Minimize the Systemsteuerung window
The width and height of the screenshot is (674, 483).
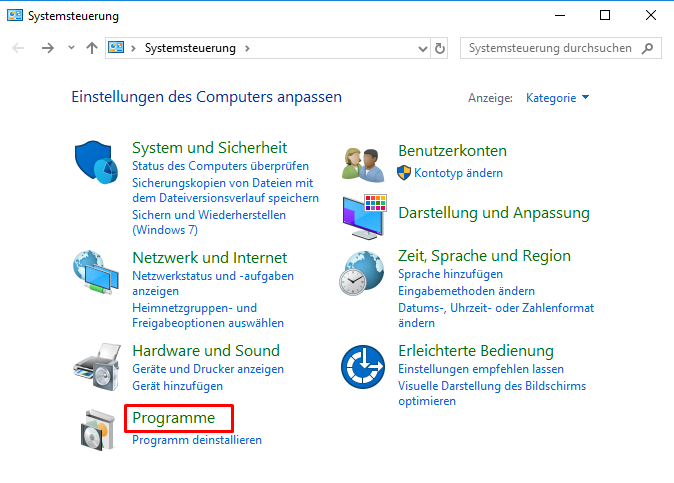coord(560,15)
